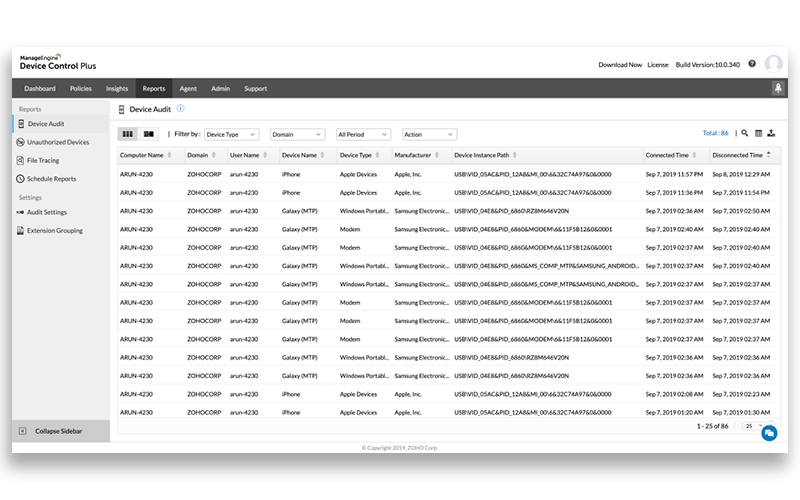Switch to the grid table view

click(x=128, y=133)
